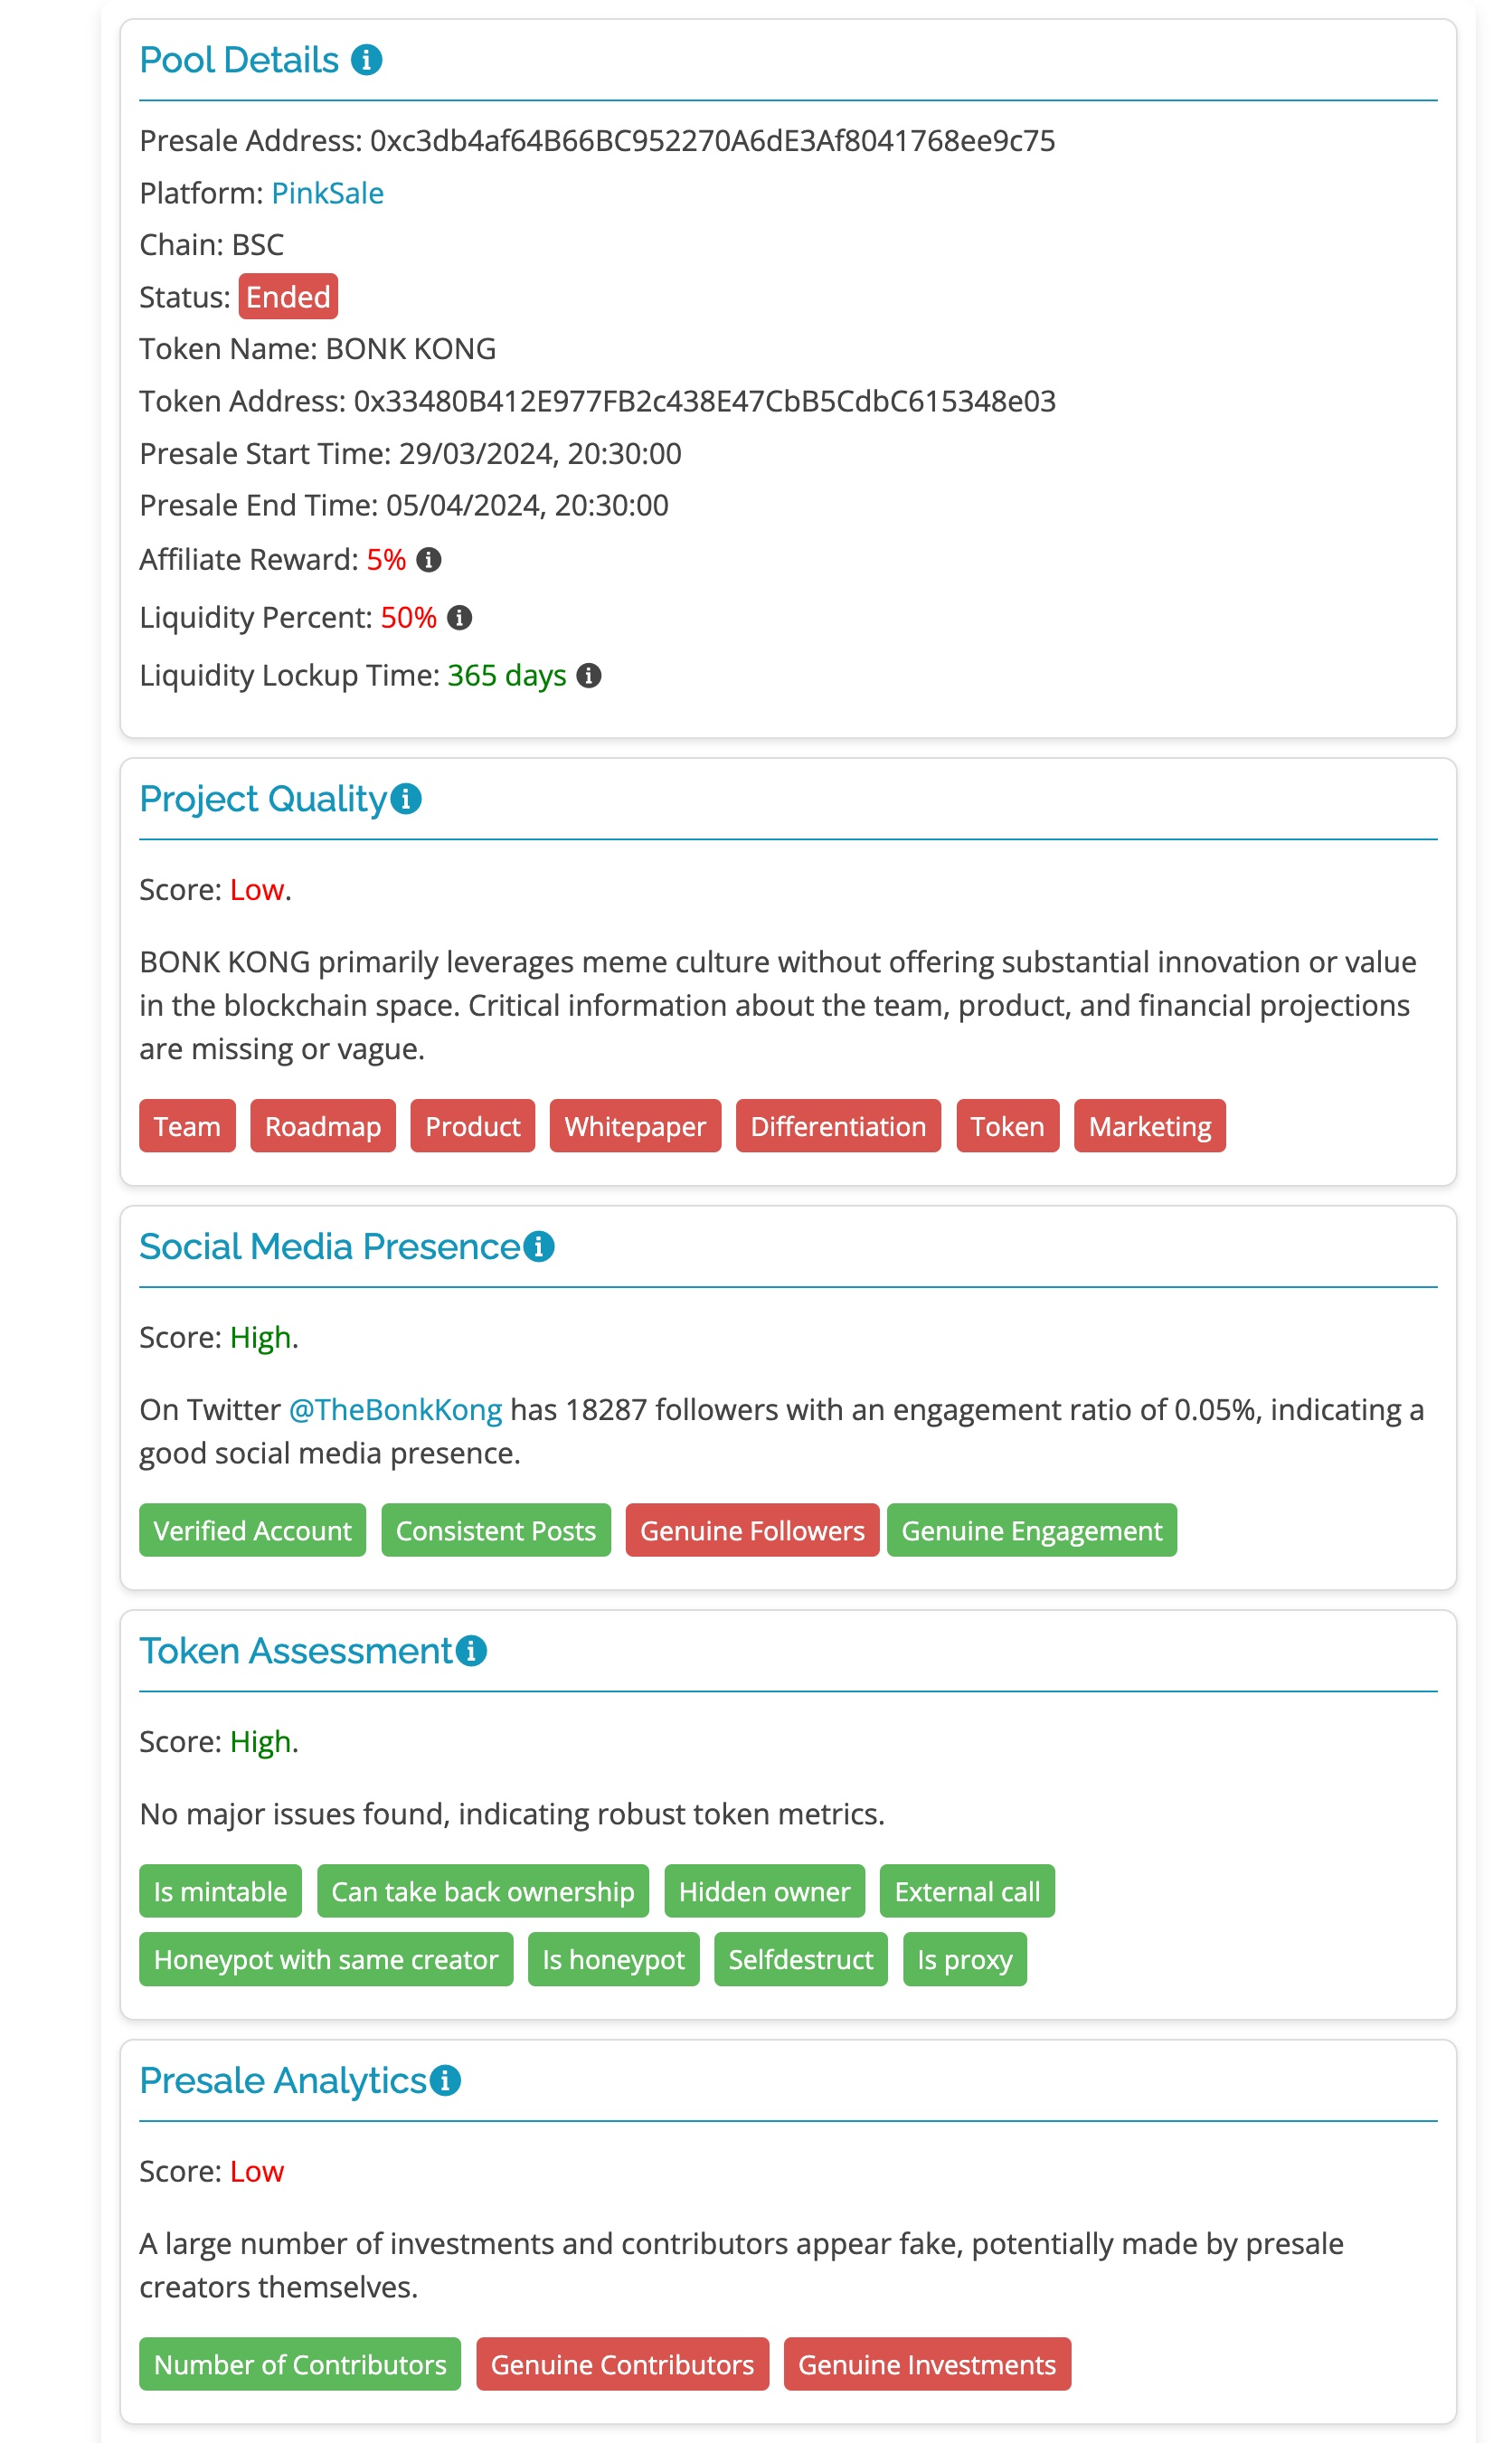Image resolution: width=1512 pixels, height=2444 pixels.
Task: Click the Number of Contributors tag
Action: tap(300, 2365)
